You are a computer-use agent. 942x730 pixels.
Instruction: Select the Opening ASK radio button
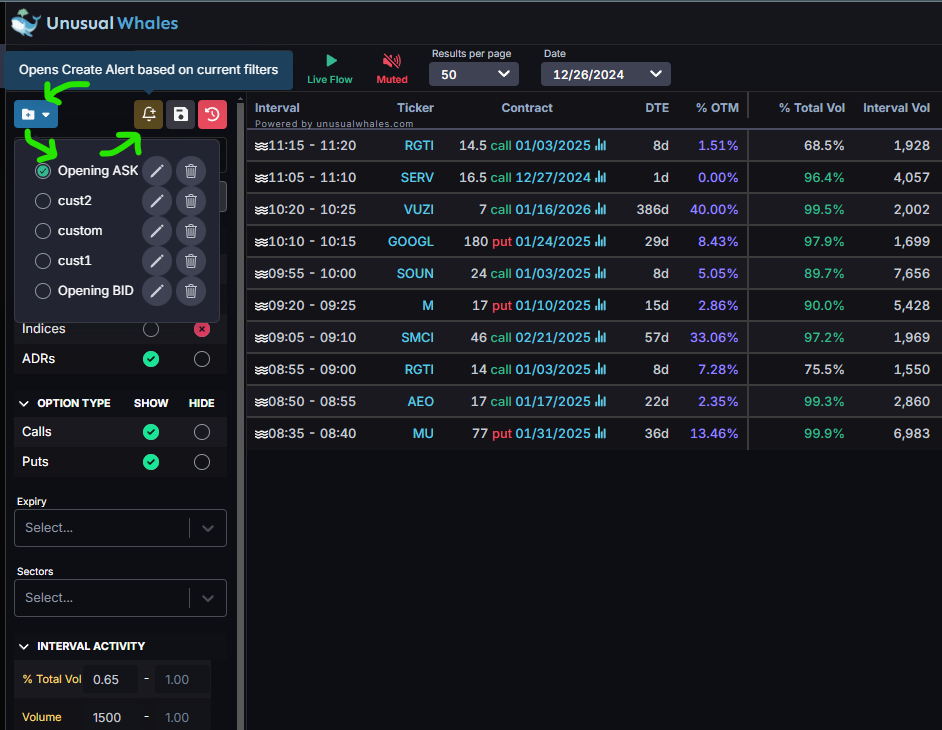click(x=43, y=171)
